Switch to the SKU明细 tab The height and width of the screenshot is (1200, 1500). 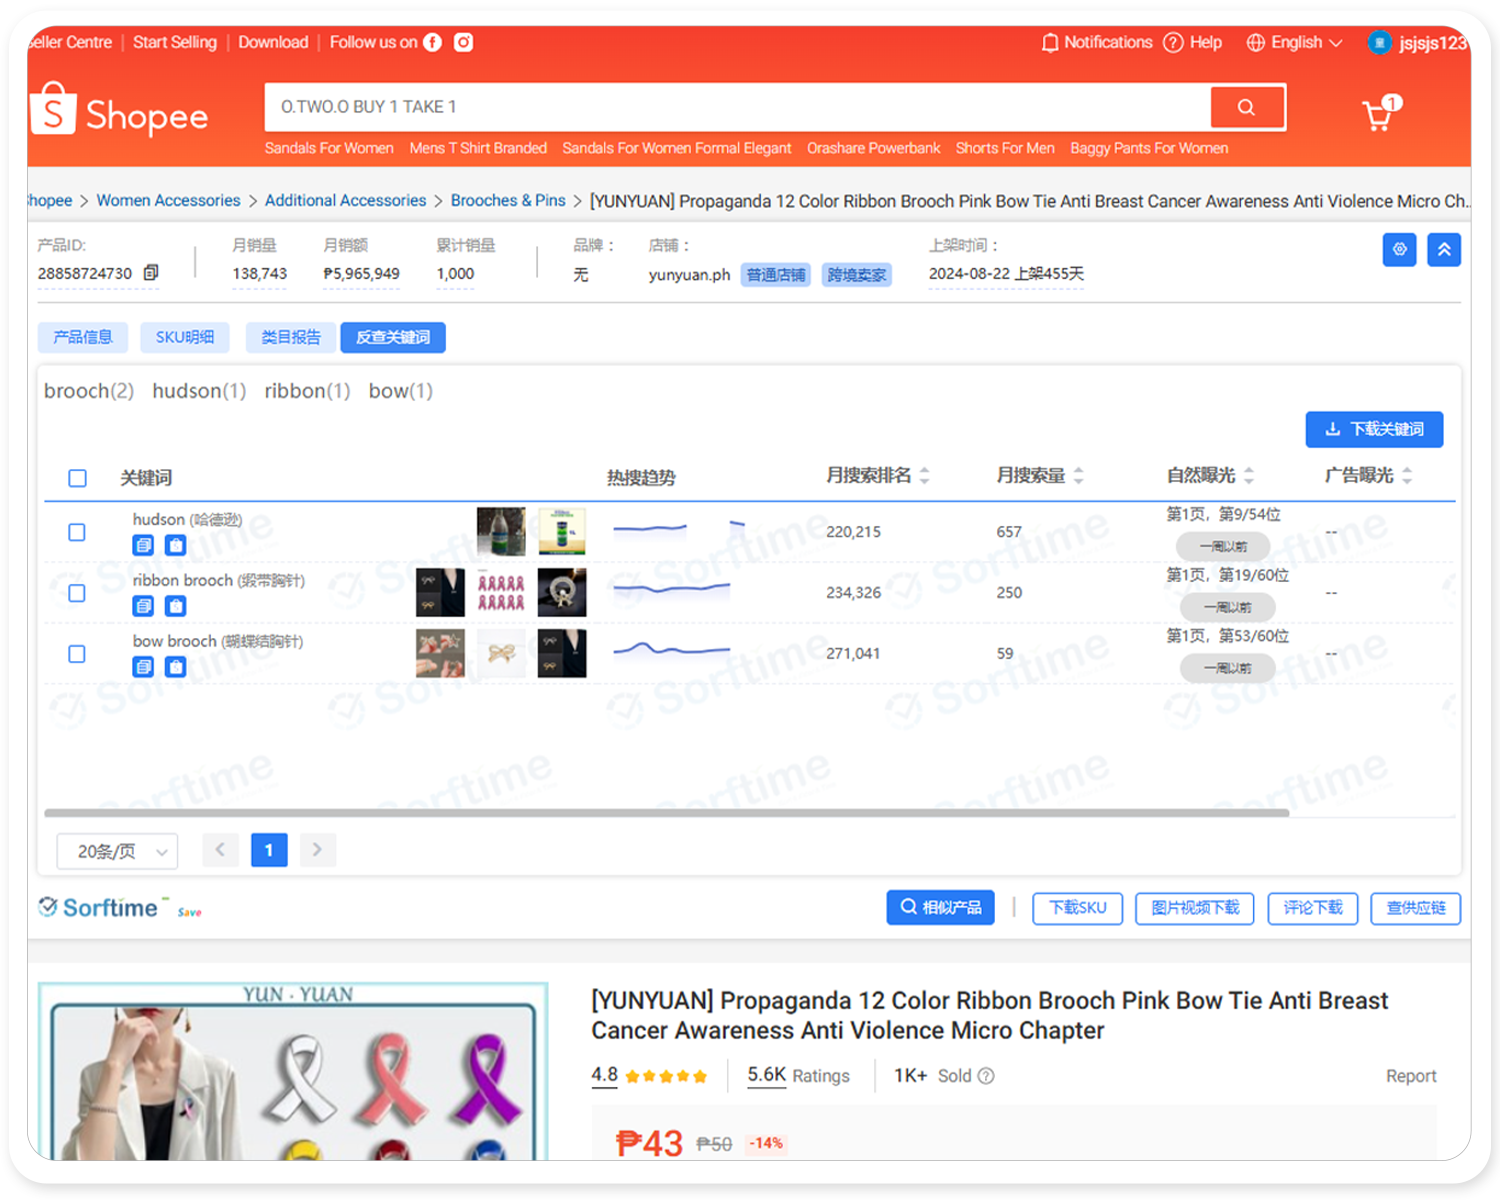pyautogui.click(x=184, y=337)
